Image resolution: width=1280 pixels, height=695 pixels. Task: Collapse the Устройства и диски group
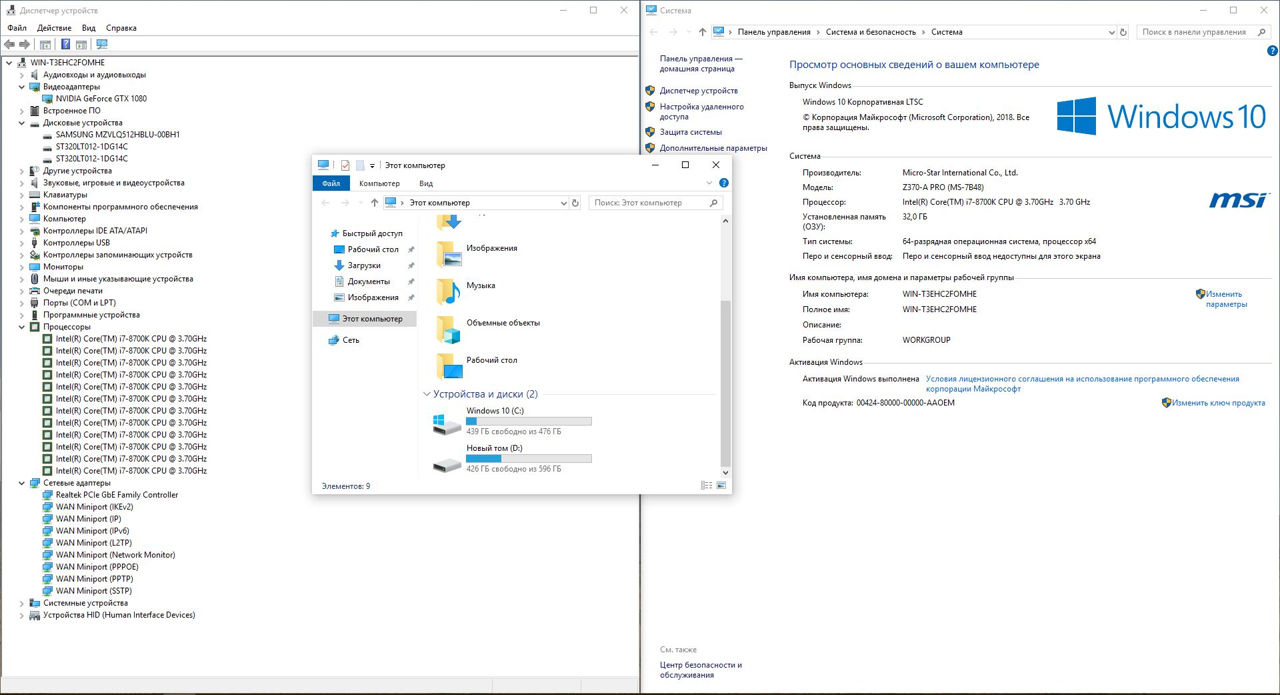point(426,394)
